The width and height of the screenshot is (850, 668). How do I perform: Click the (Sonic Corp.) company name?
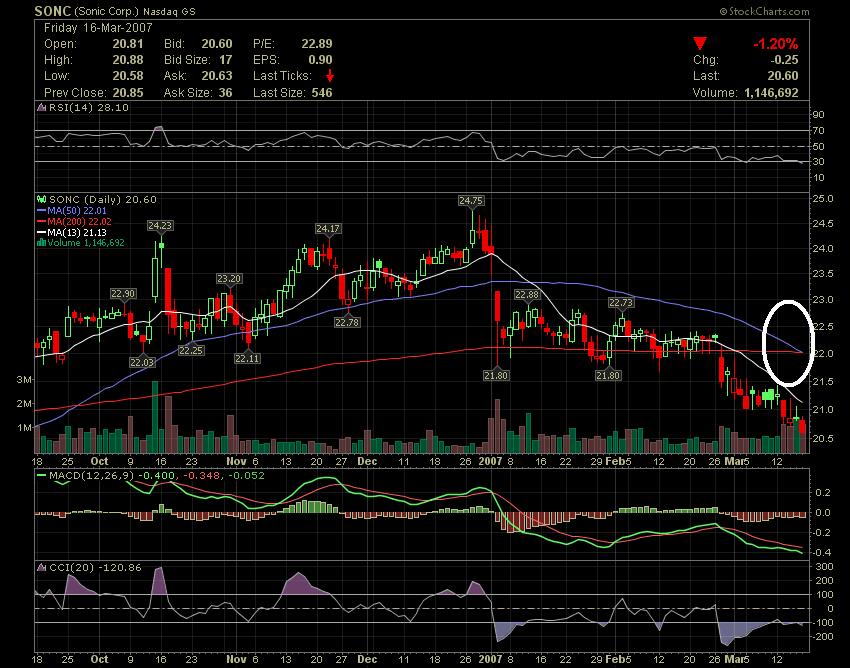107,11
